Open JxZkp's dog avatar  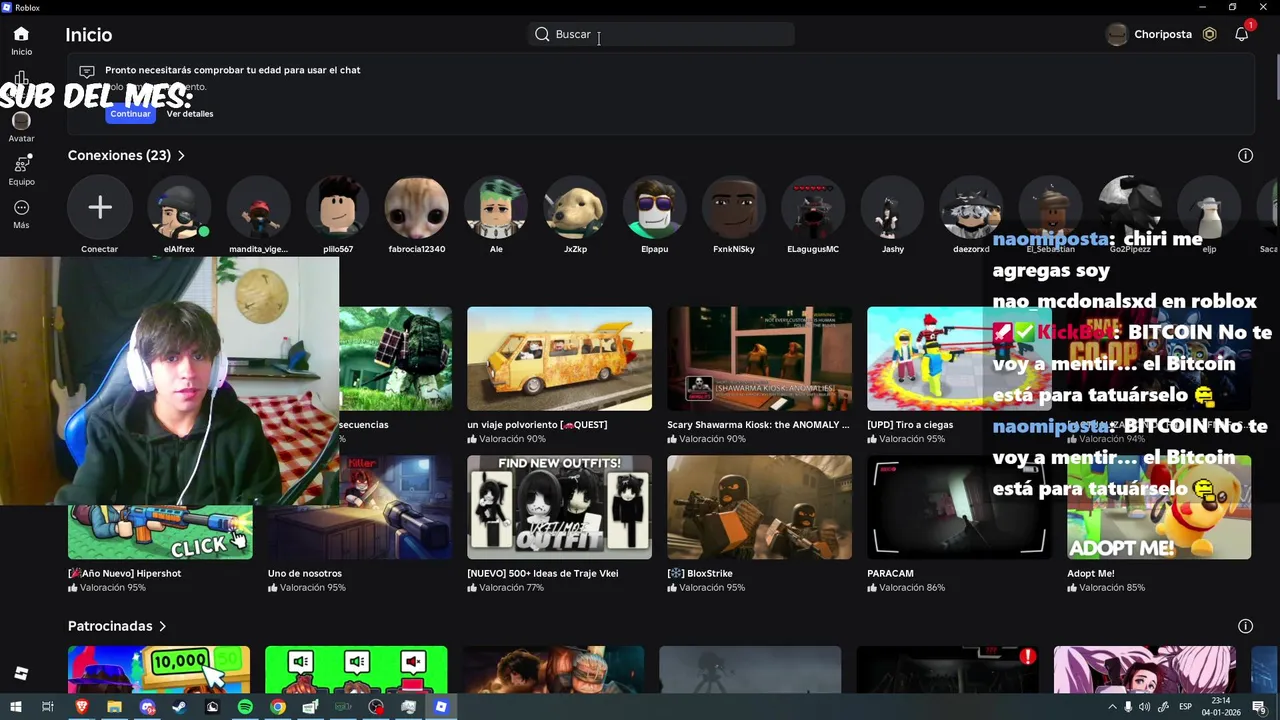[575, 208]
